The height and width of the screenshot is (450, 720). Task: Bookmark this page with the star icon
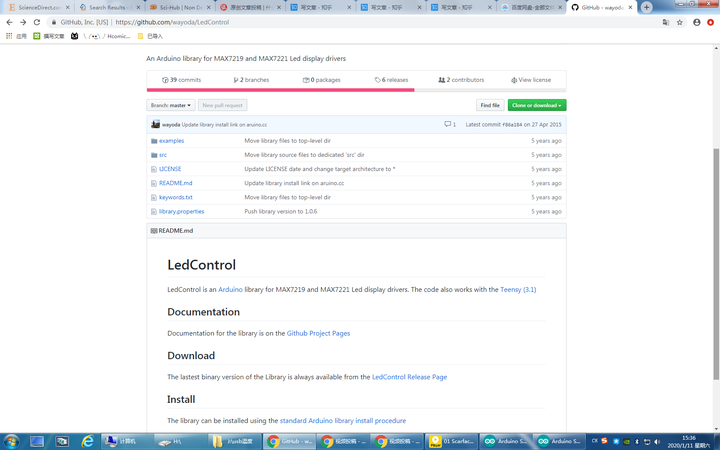pos(680,22)
